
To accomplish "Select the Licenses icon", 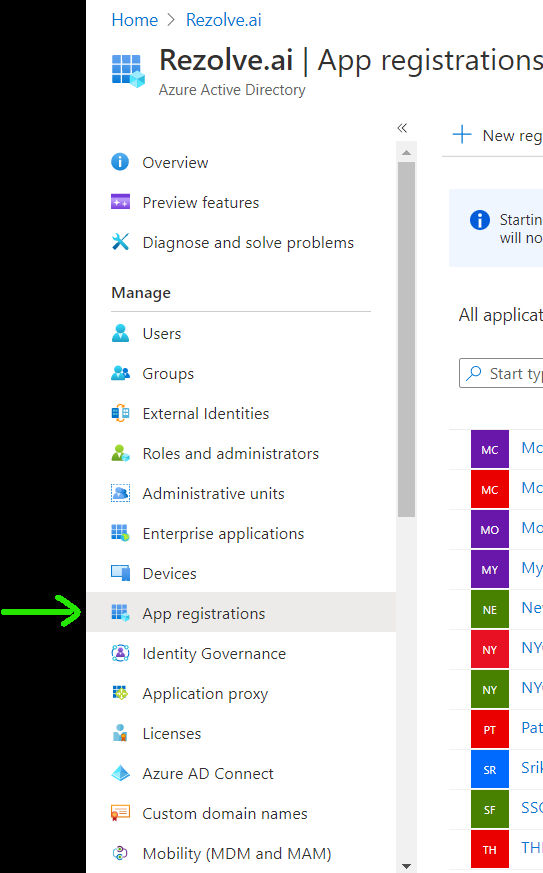I will (x=120, y=733).
